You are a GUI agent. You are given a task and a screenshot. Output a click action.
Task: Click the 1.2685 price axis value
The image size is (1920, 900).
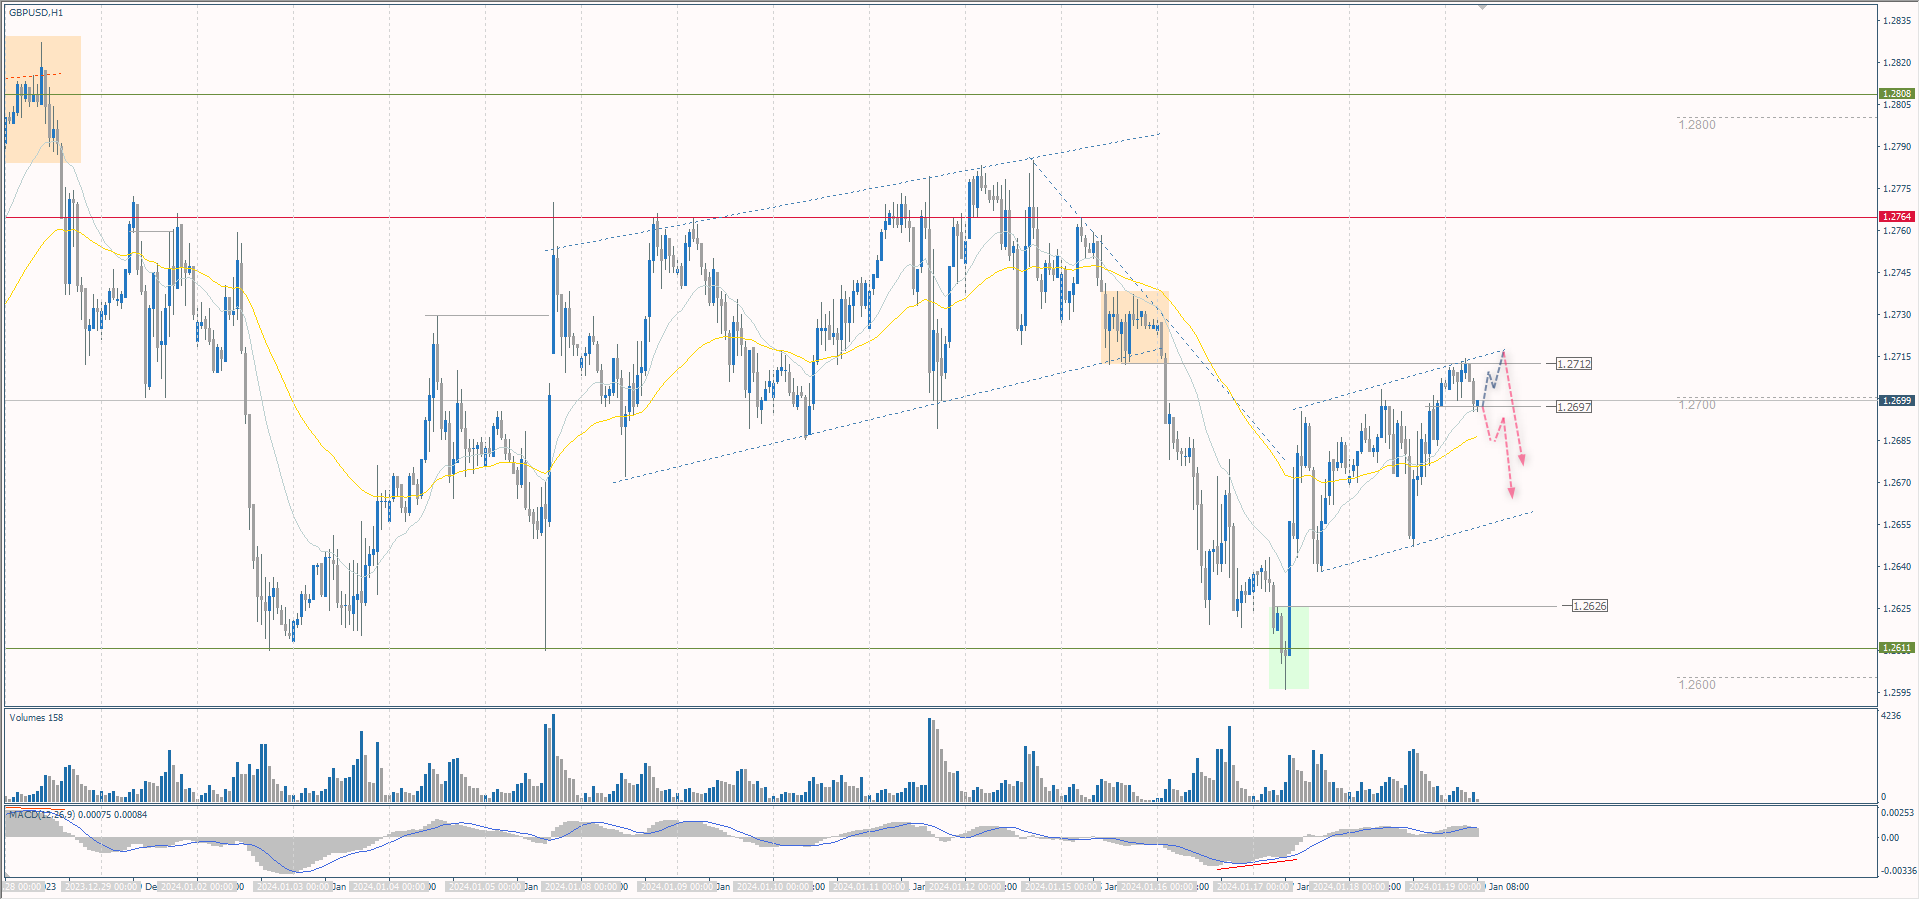(1897, 441)
